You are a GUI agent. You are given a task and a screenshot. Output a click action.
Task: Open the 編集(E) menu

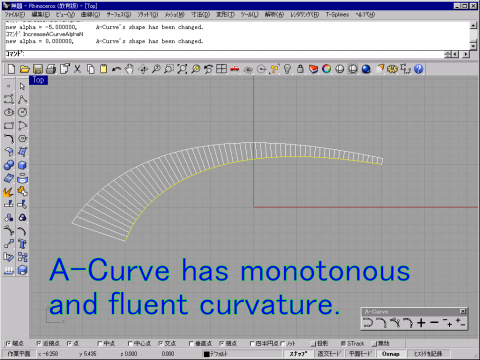(x=41, y=15)
